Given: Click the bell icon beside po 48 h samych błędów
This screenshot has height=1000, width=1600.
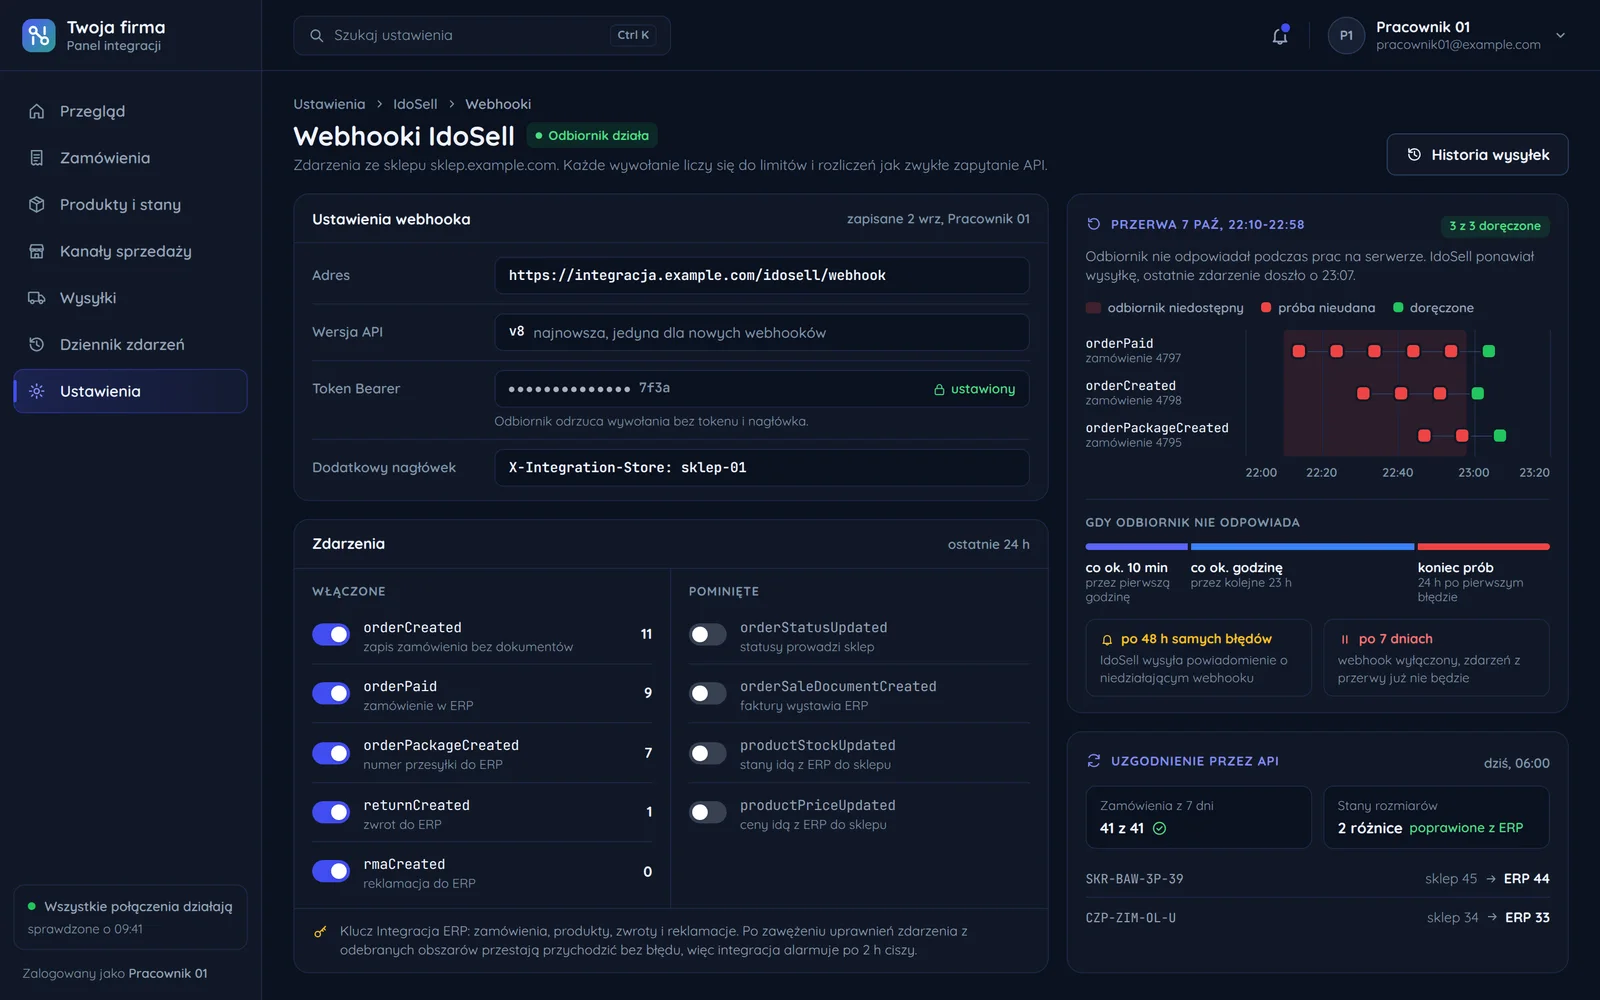Looking at the screenshot, I should [1107, 640].
